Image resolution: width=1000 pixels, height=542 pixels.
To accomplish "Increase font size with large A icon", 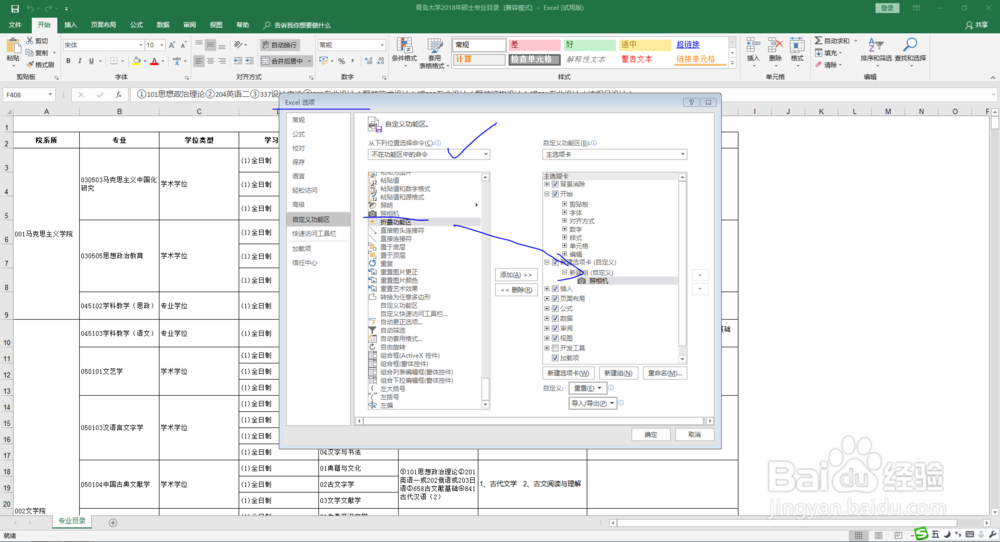I will coord(172,45).
